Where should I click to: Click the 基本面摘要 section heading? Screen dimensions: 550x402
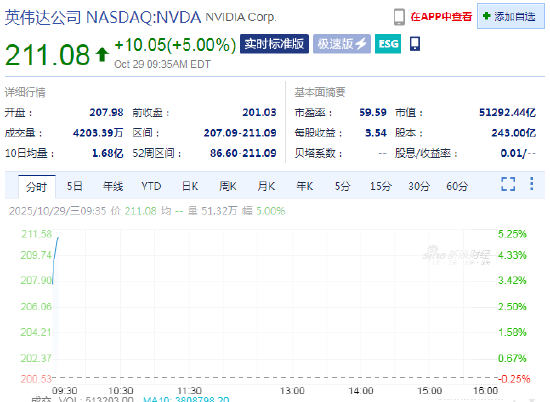pyautogui.click(x=320, y=92)
